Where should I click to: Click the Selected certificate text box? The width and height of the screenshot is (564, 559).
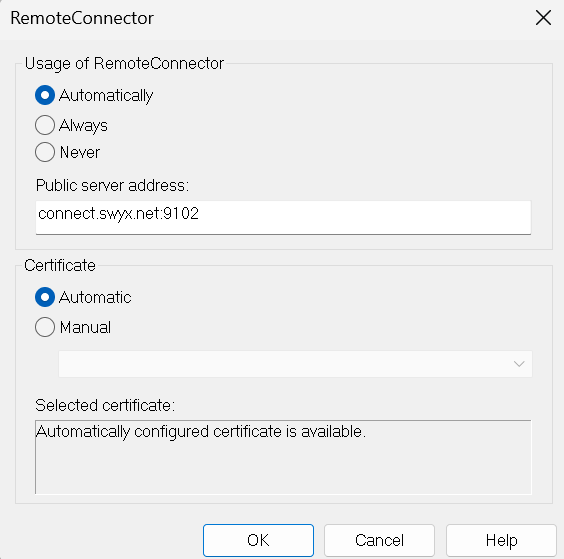tap(283, 457)
